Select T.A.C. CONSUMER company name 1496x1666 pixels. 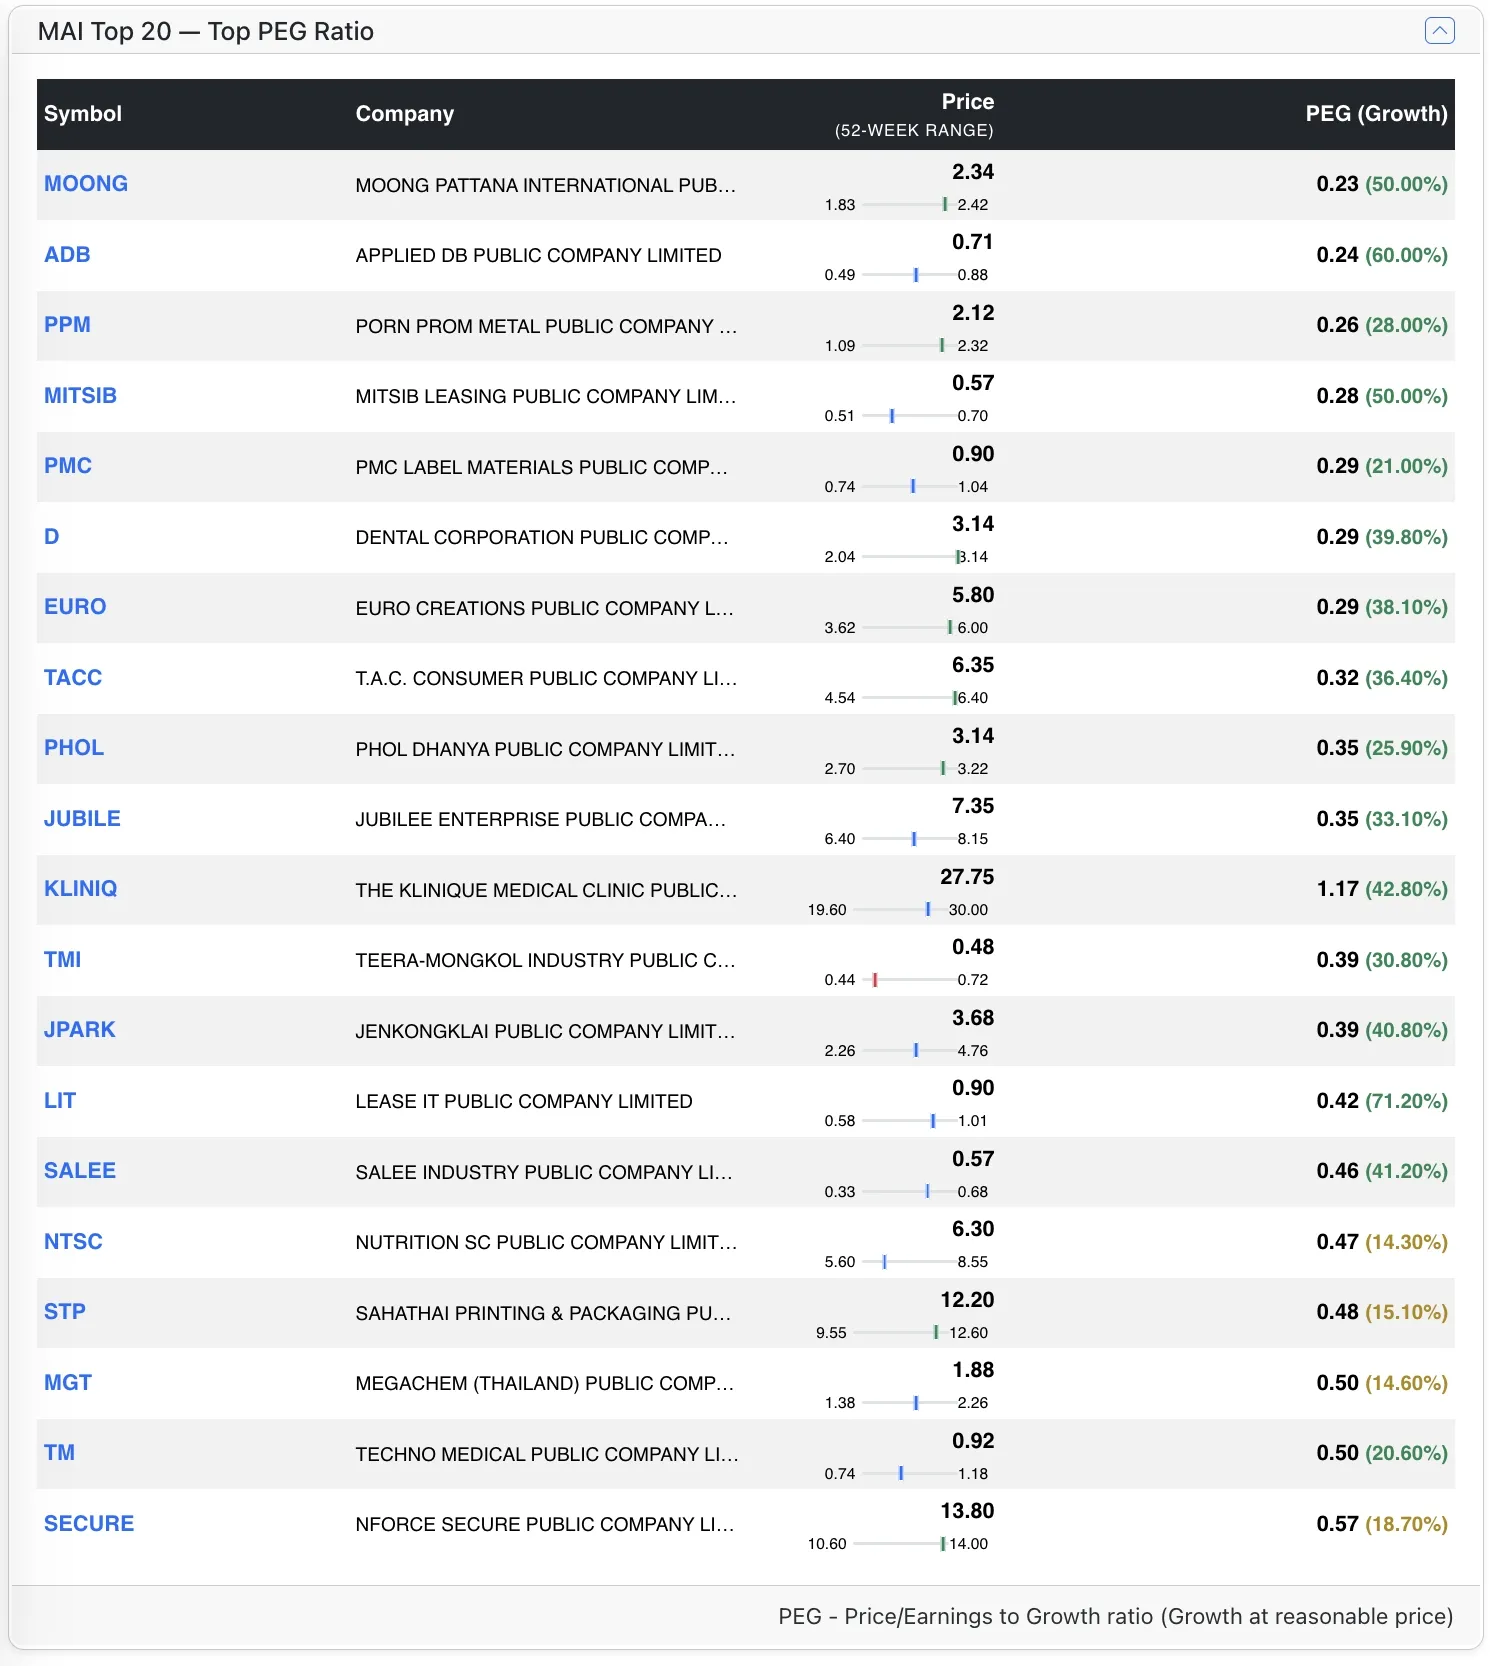pos(546,679)
